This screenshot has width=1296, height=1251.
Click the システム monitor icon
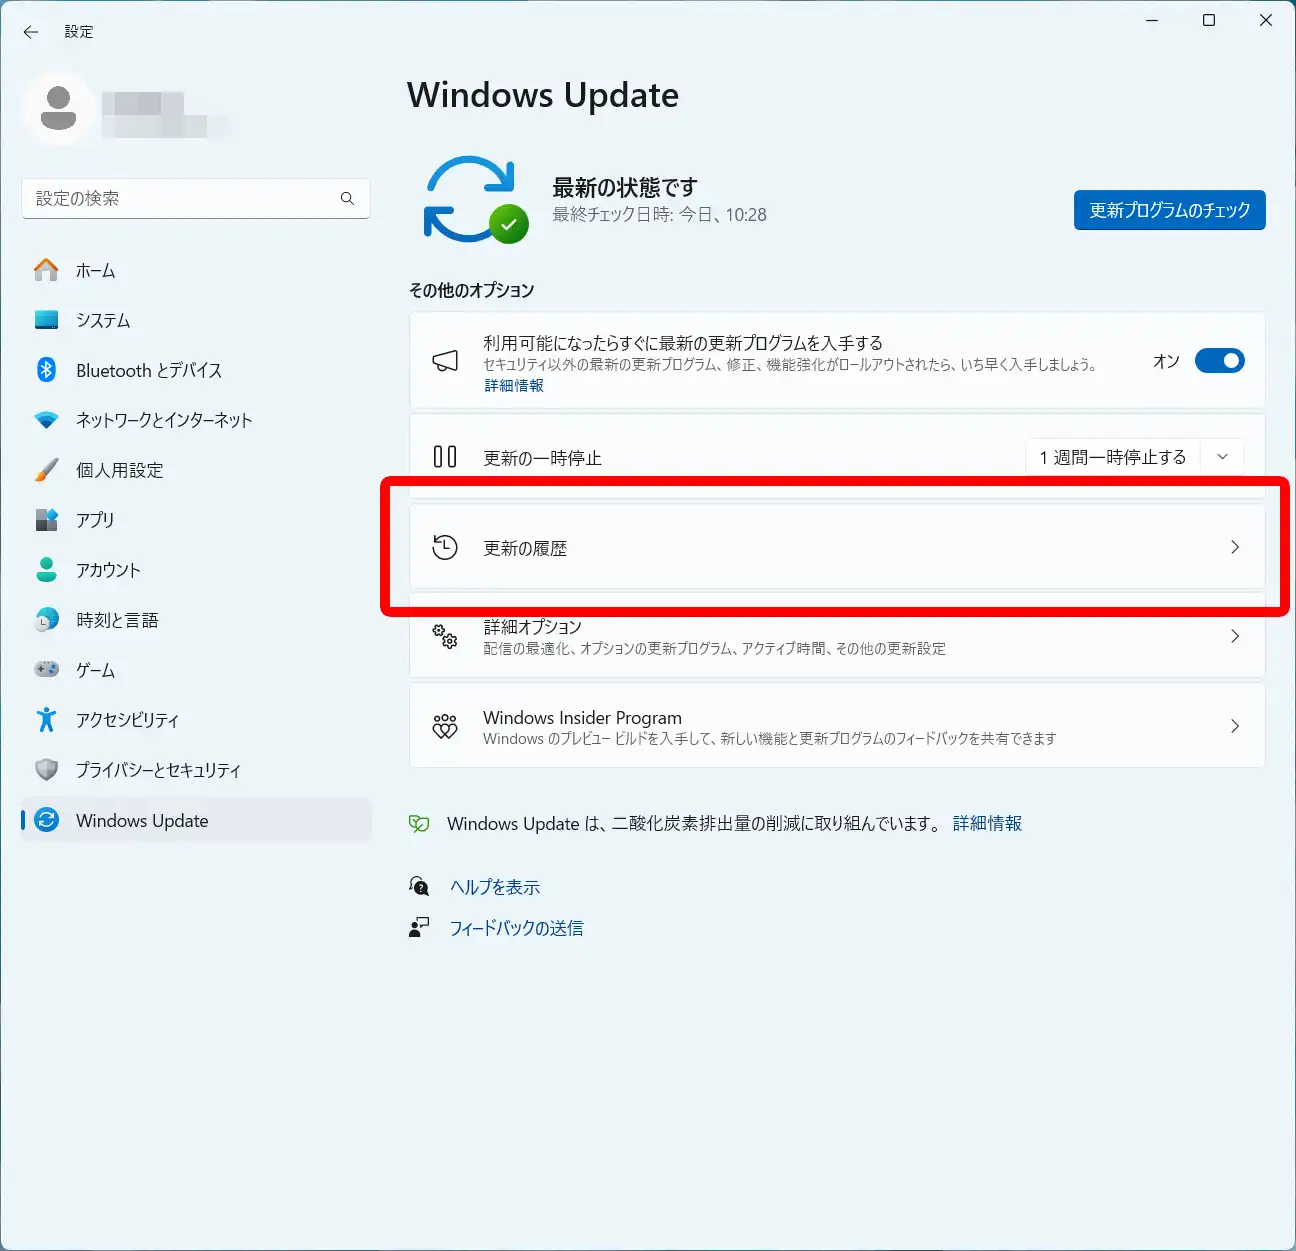click(46, 320)
